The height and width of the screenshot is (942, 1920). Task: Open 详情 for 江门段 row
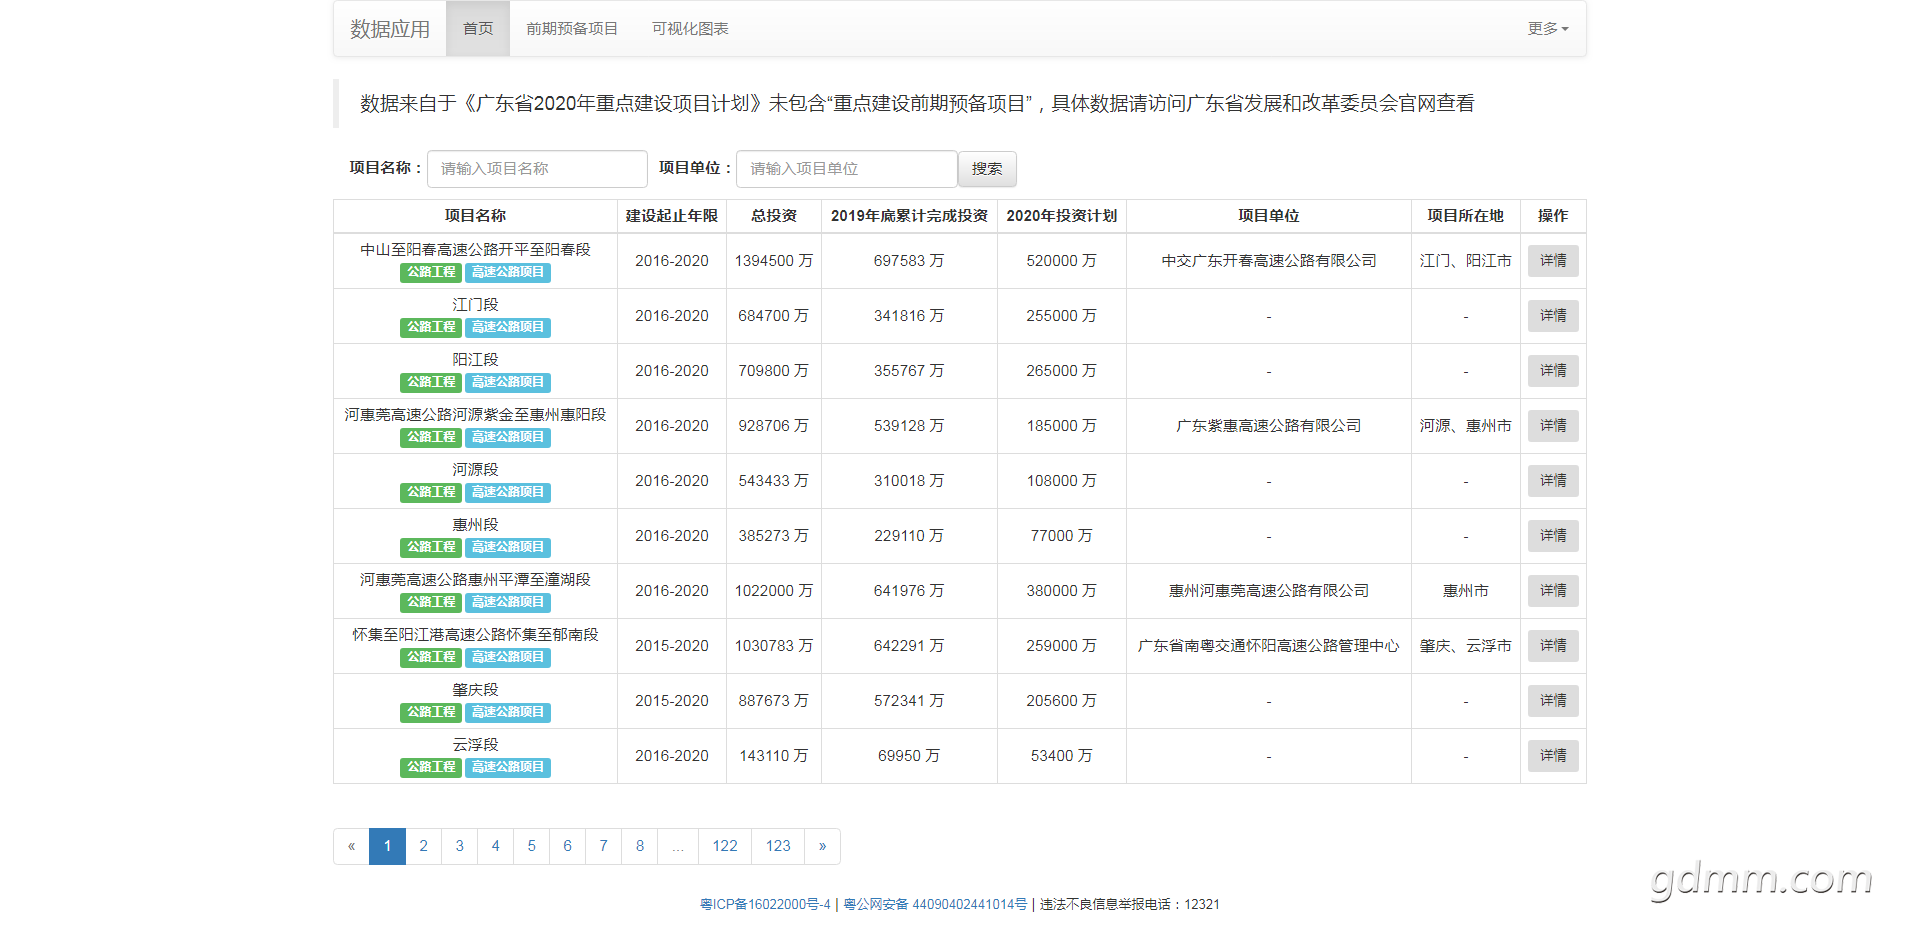tap(1553, 316)
